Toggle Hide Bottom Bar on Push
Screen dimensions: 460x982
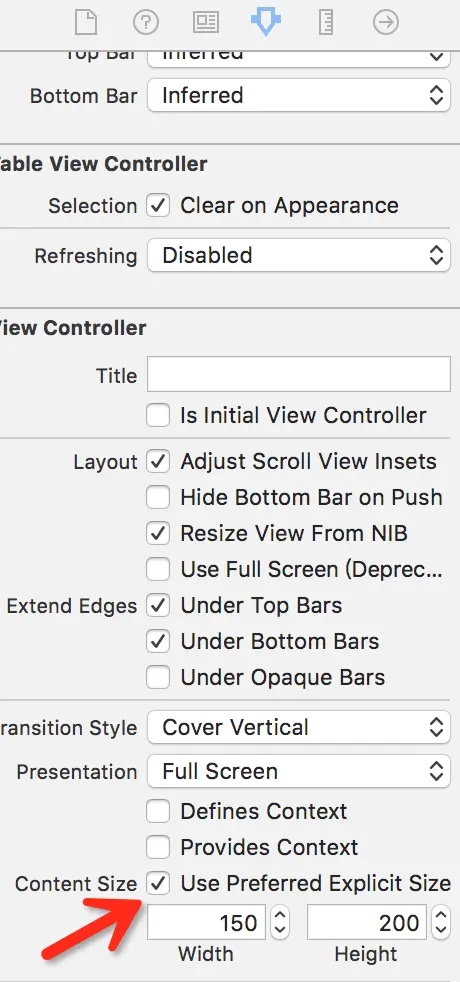pos(158,498)
